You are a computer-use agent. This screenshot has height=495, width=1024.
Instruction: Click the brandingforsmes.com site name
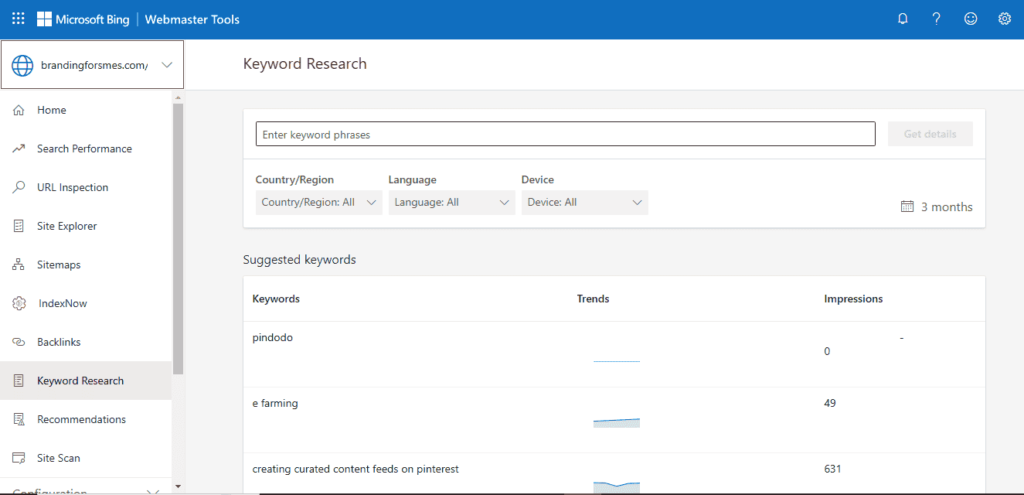point(95,65)
